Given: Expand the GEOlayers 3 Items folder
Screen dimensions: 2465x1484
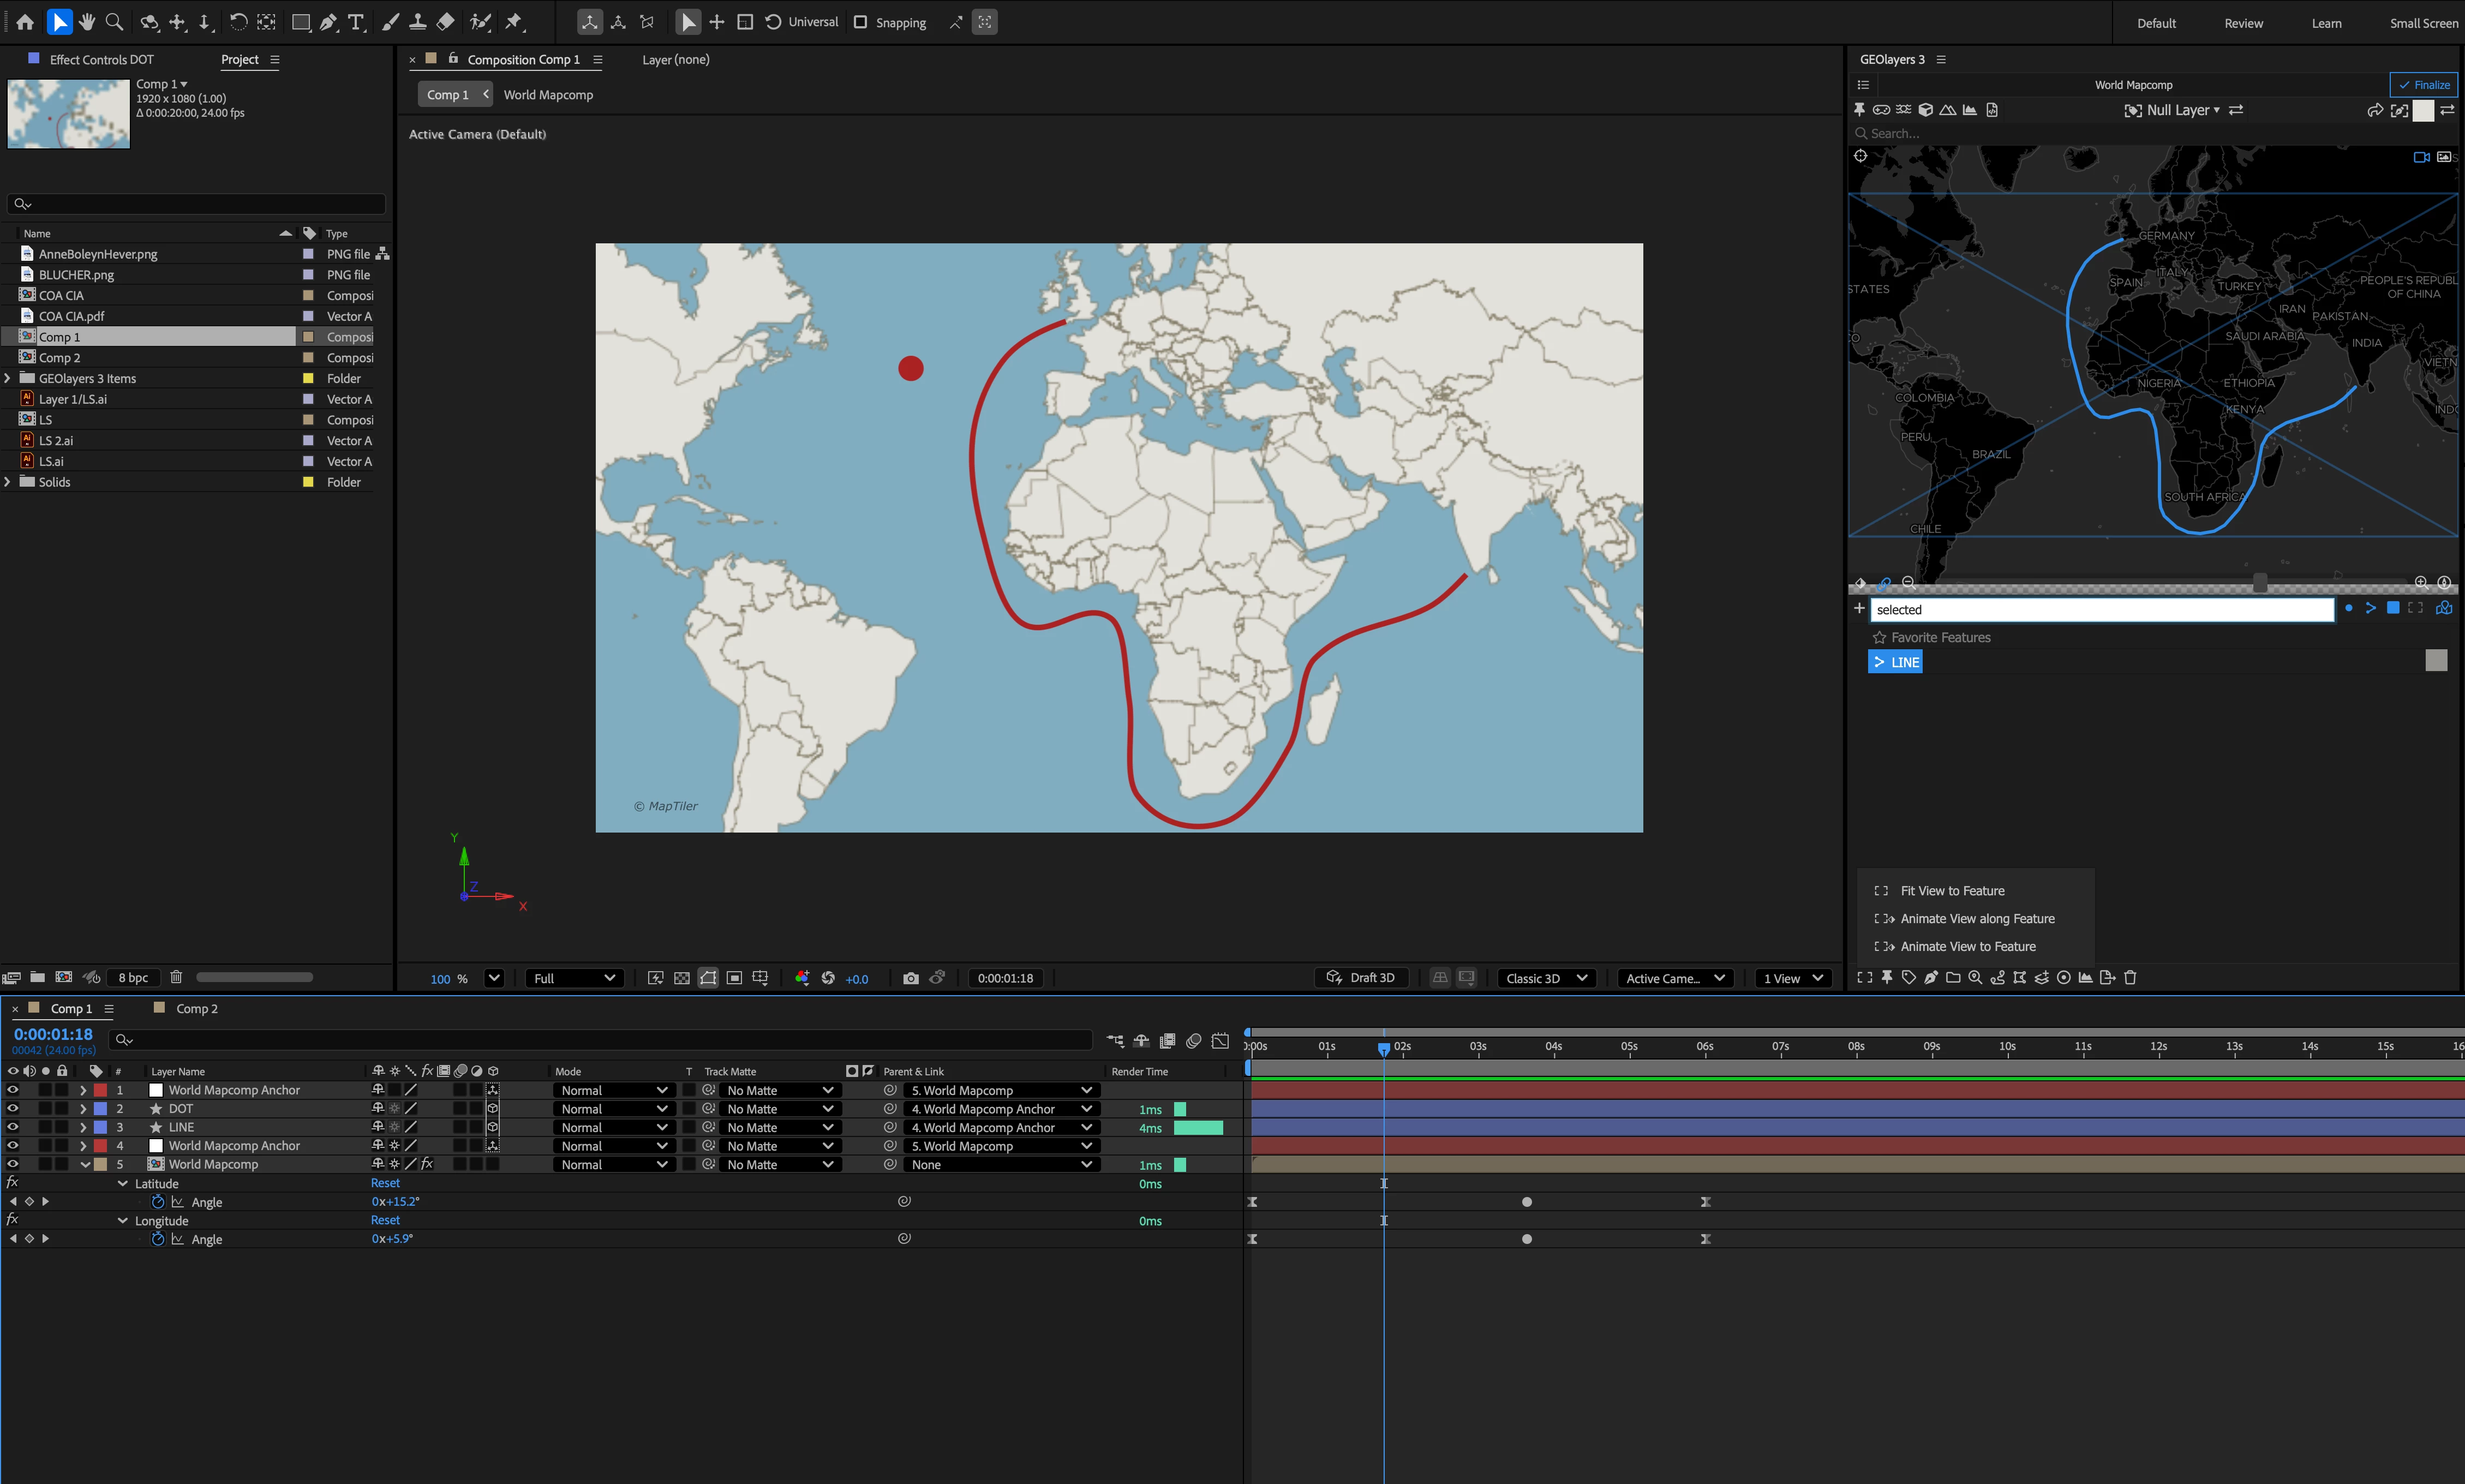Looking at the screenshot, I should coord(8,378).
